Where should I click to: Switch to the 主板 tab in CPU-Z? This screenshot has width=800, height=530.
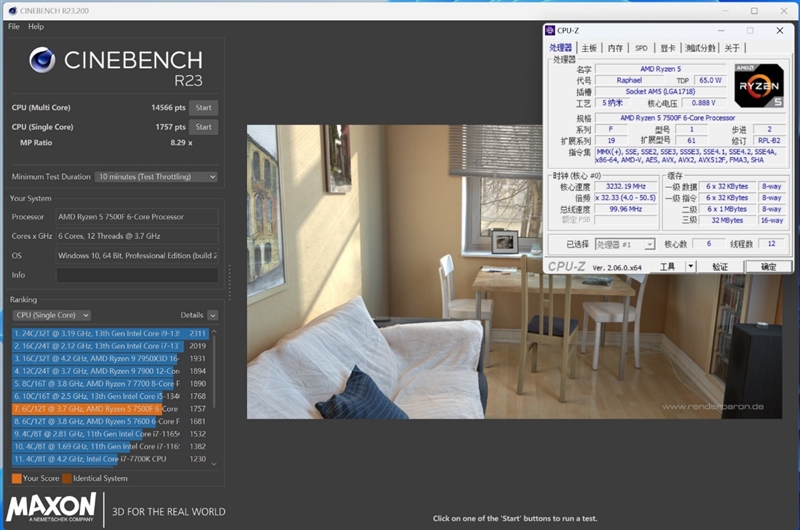click(589, 48)
